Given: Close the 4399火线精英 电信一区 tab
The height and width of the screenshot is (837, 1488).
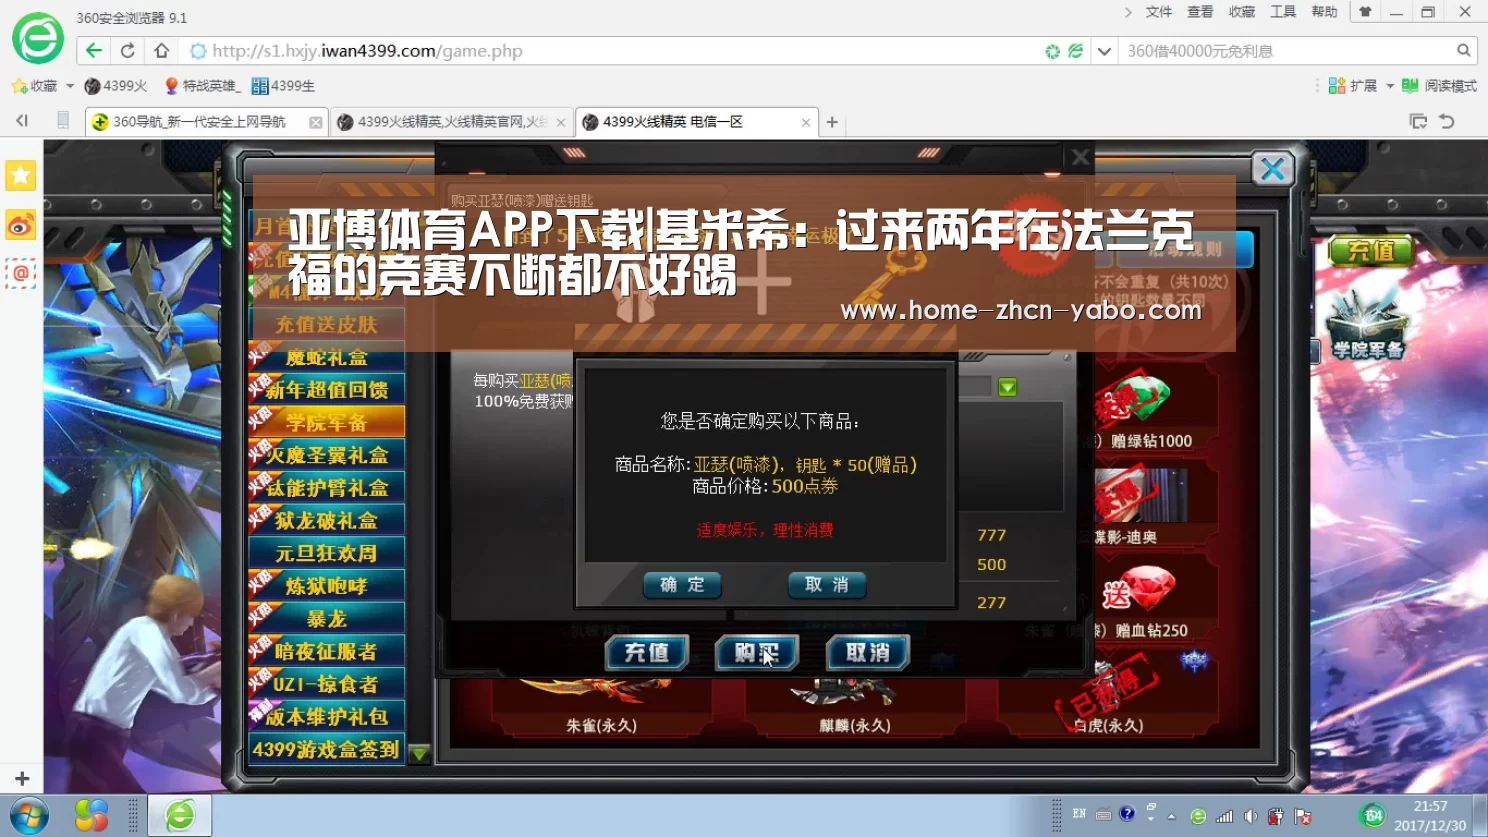Looking at the screenshot, I should (806, 122).
